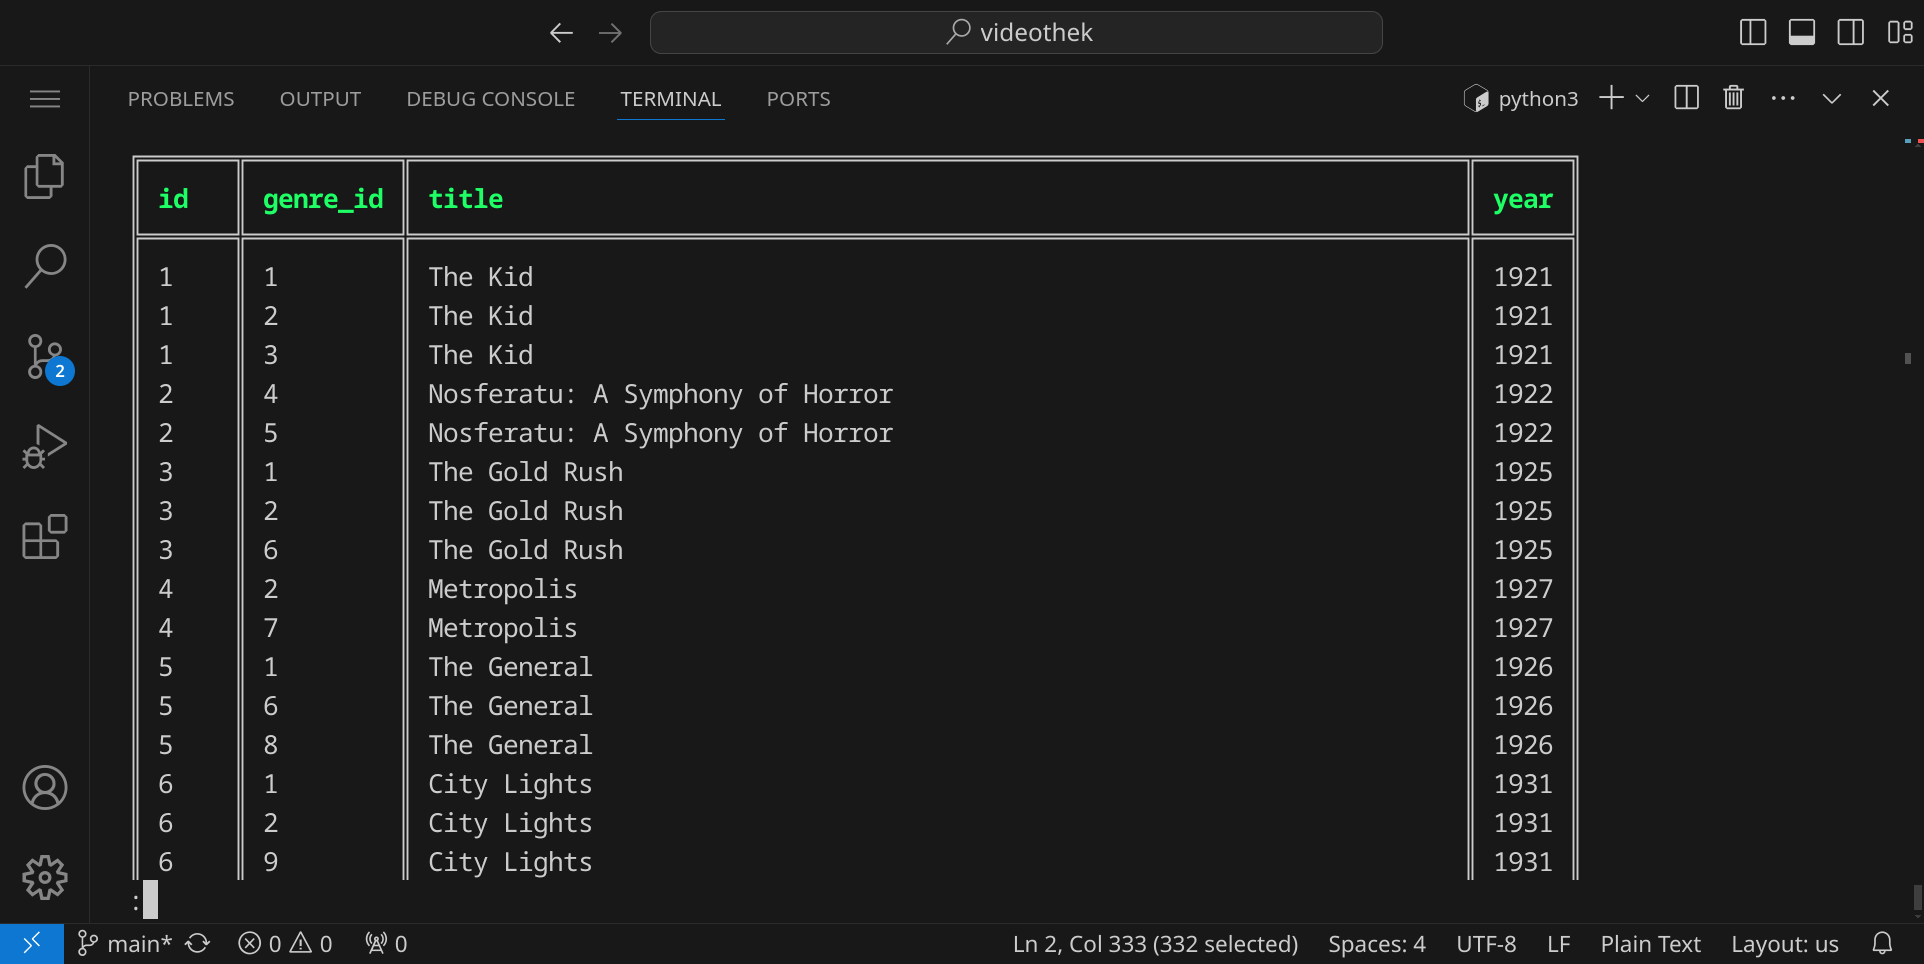Click the Plain Text language mode
This screenshot has height=964, width=1924.
pyautogui.click(x=1650, y=944)
